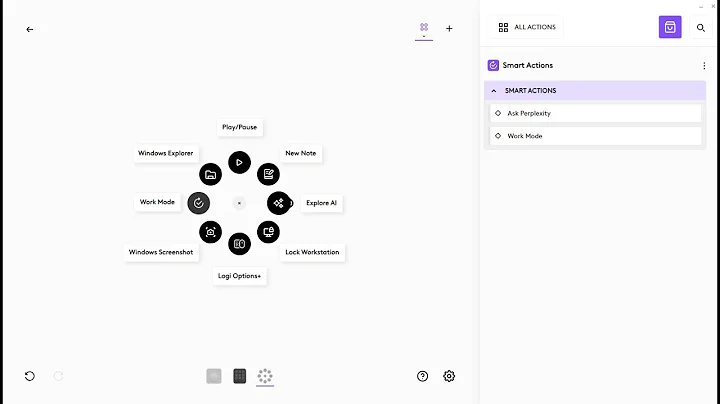720x404 pixels.
Task: Select the Ask Perplexity action
Action: (x=596, y=113)
